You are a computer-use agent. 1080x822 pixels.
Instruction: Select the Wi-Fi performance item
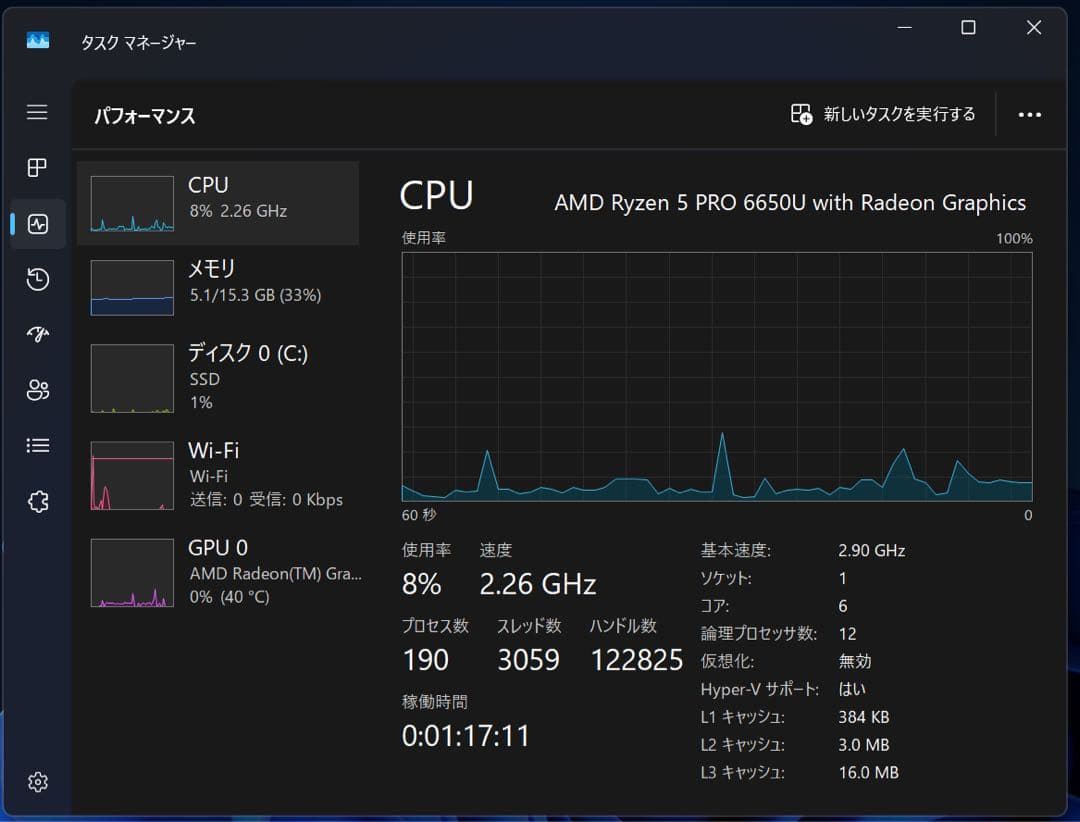[218, 475]
